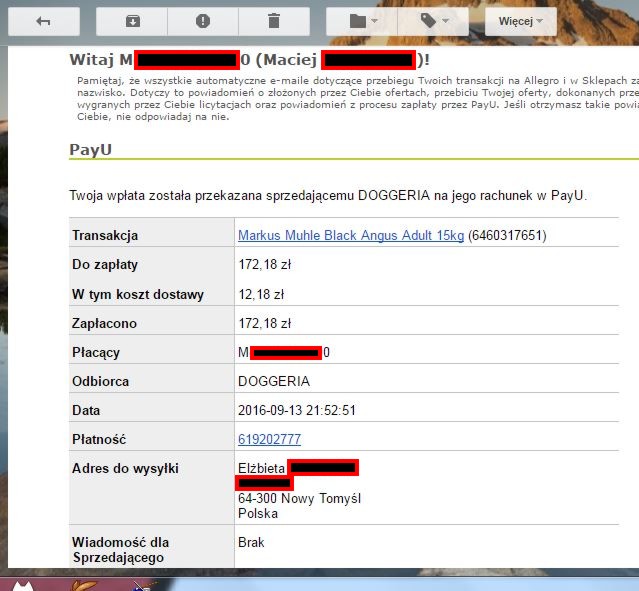Click the 64-300 Nowy Tomyśl address line
The image size is (639, 591).
click(x=299, y=499)
